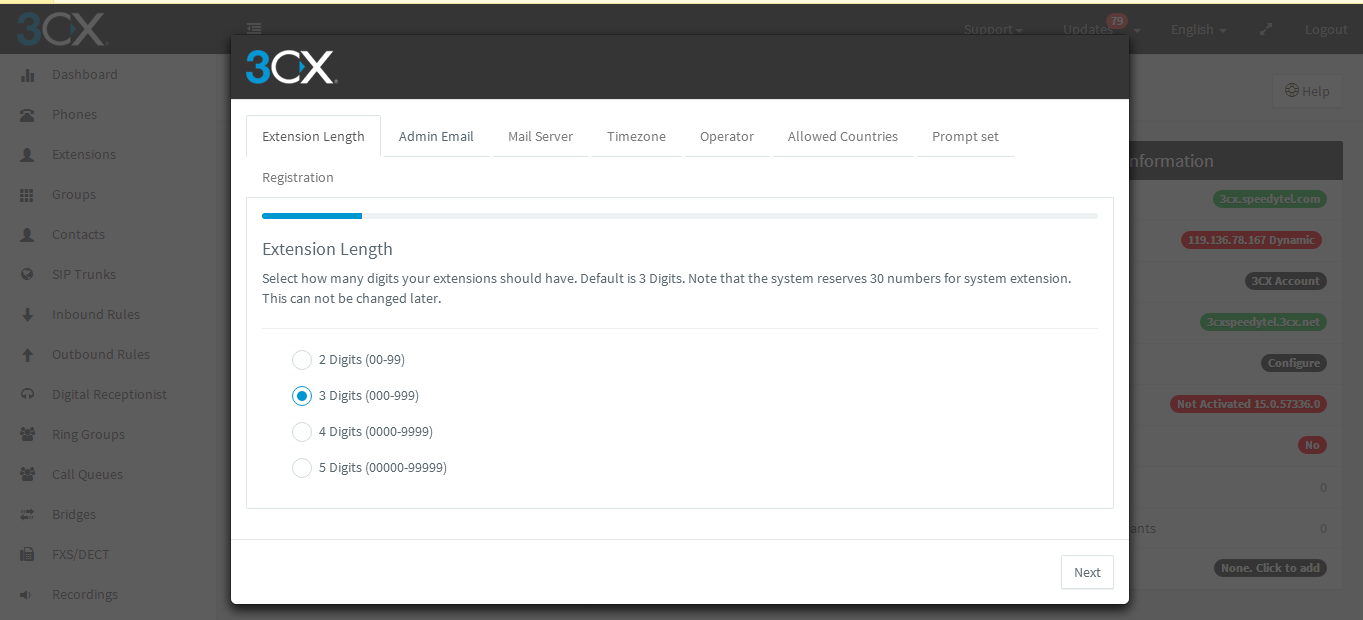This screenshot has height=620, width=1363.
Task: Click the Configure badge
Action: point(1294,363)
